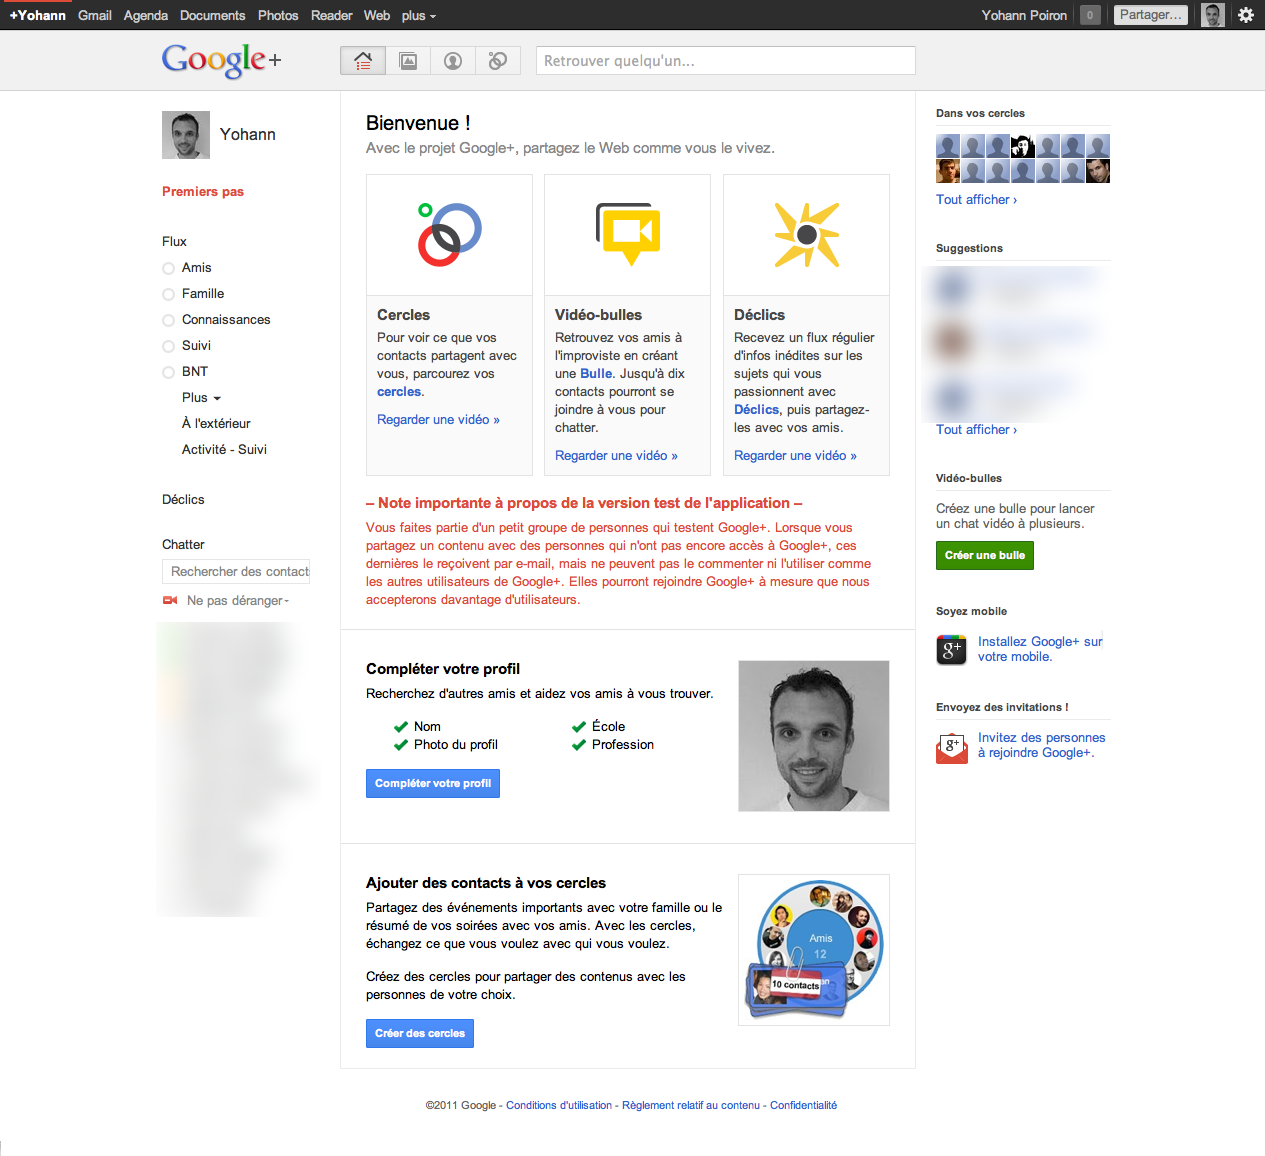Viewport: 1265px width, 1156px height.
Task: Open +Yohann in the top bar
Action: click(x=37, y=15)
